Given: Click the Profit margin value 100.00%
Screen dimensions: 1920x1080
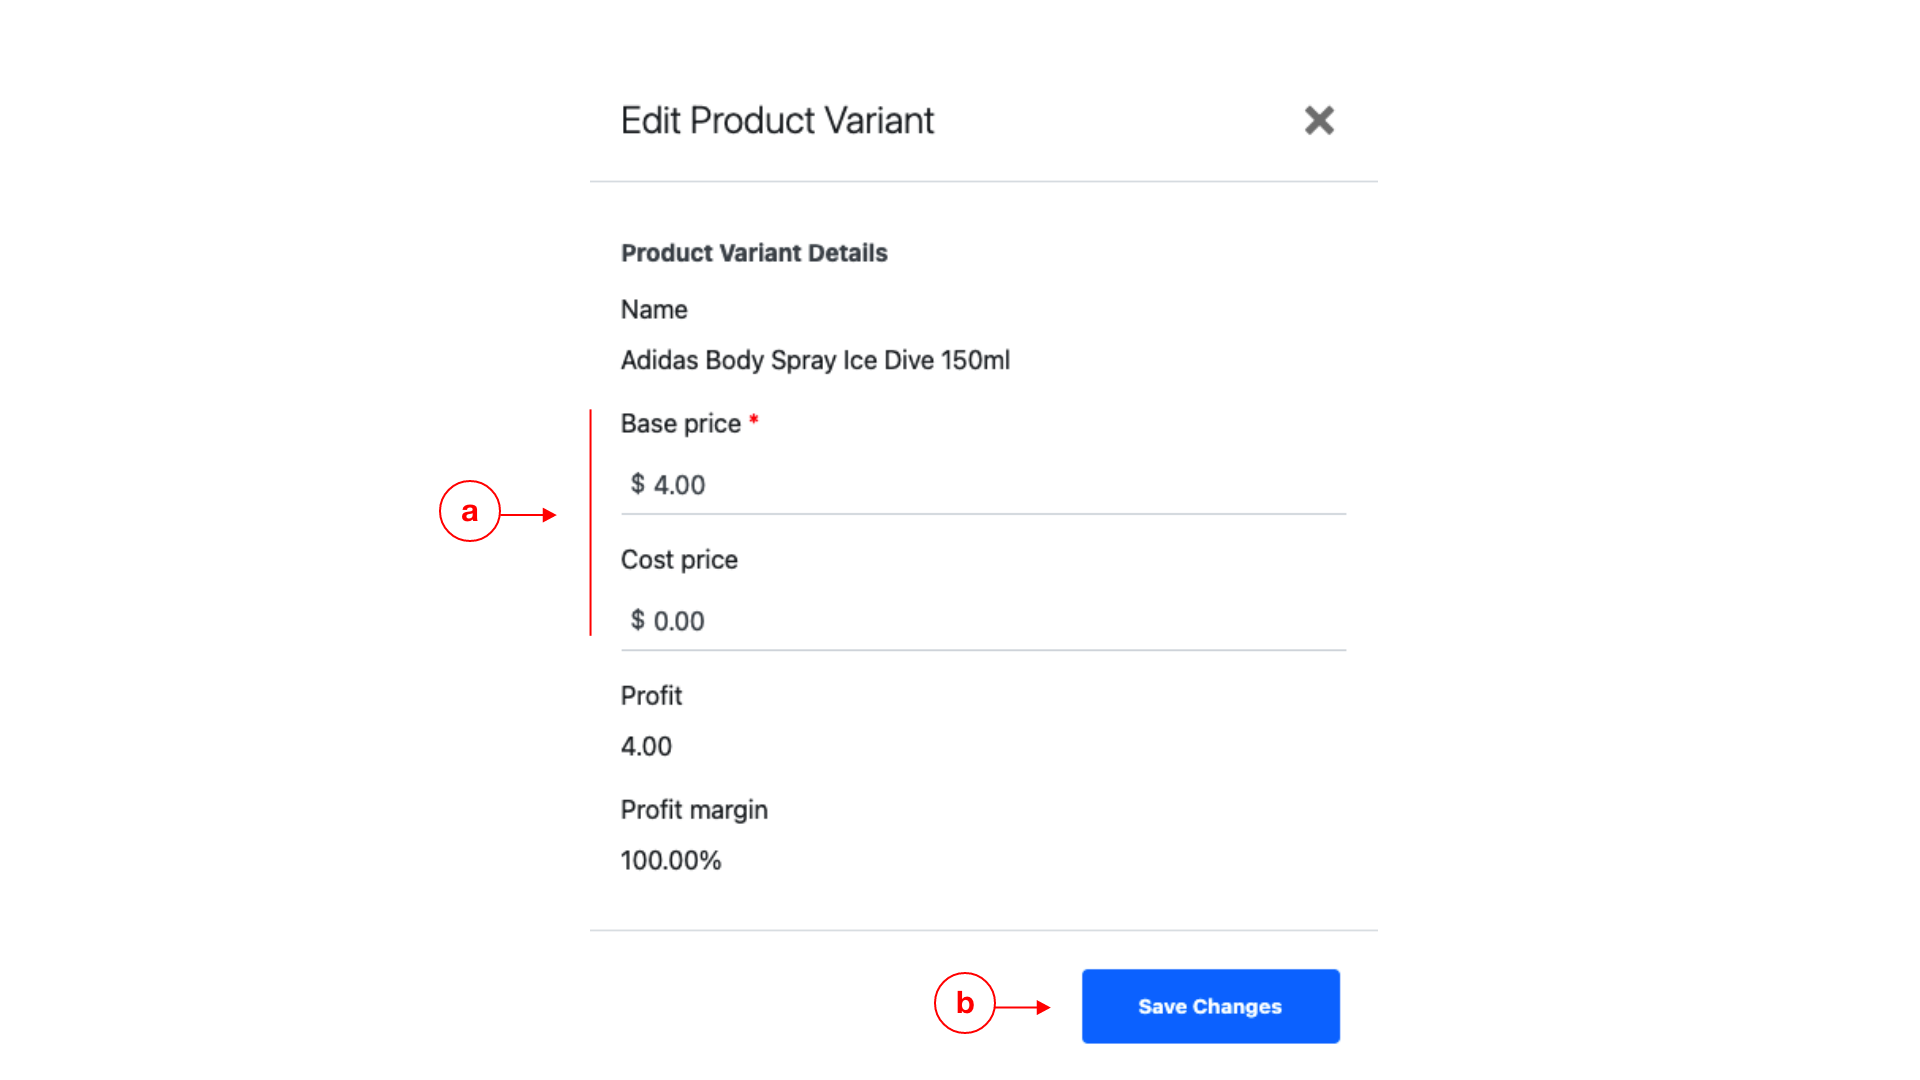Looking at the screenshot, I should click(671, 861).
